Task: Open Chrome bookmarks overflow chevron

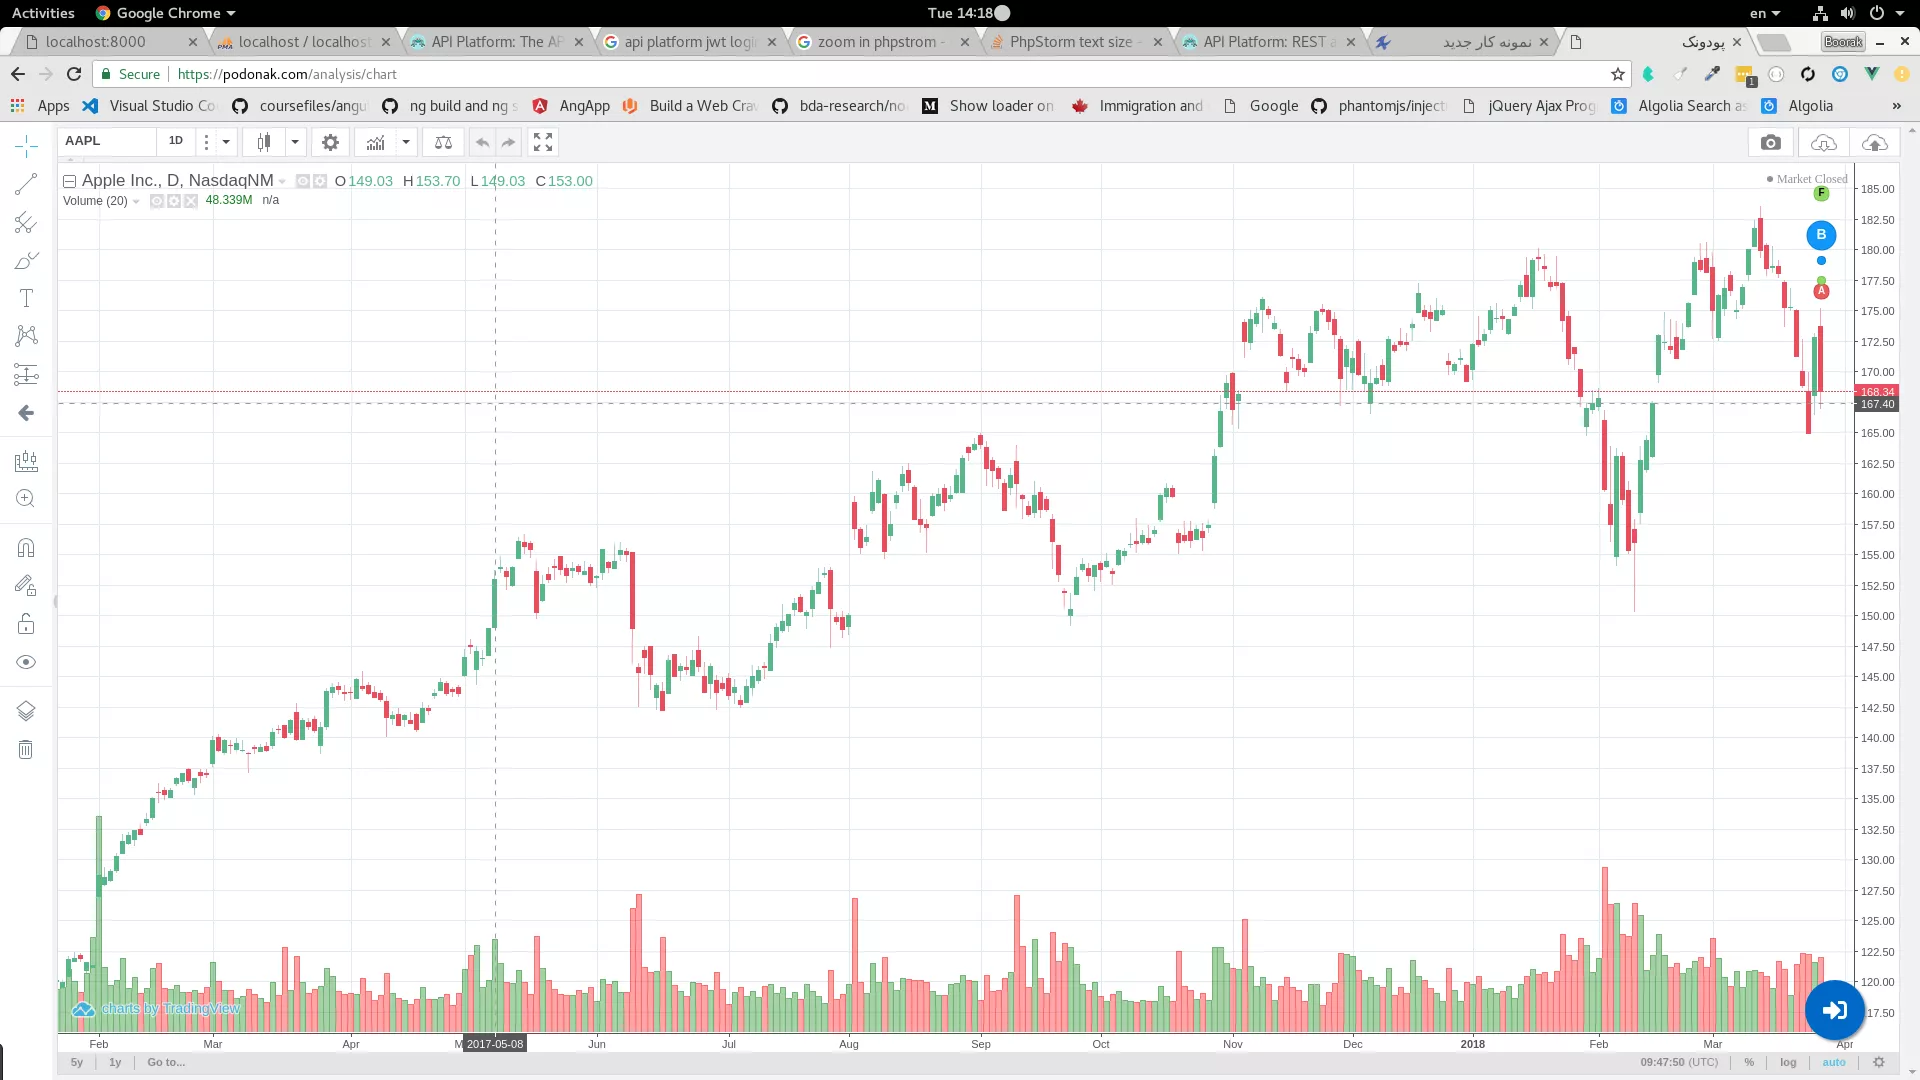Action: [x=1896, y=106]
